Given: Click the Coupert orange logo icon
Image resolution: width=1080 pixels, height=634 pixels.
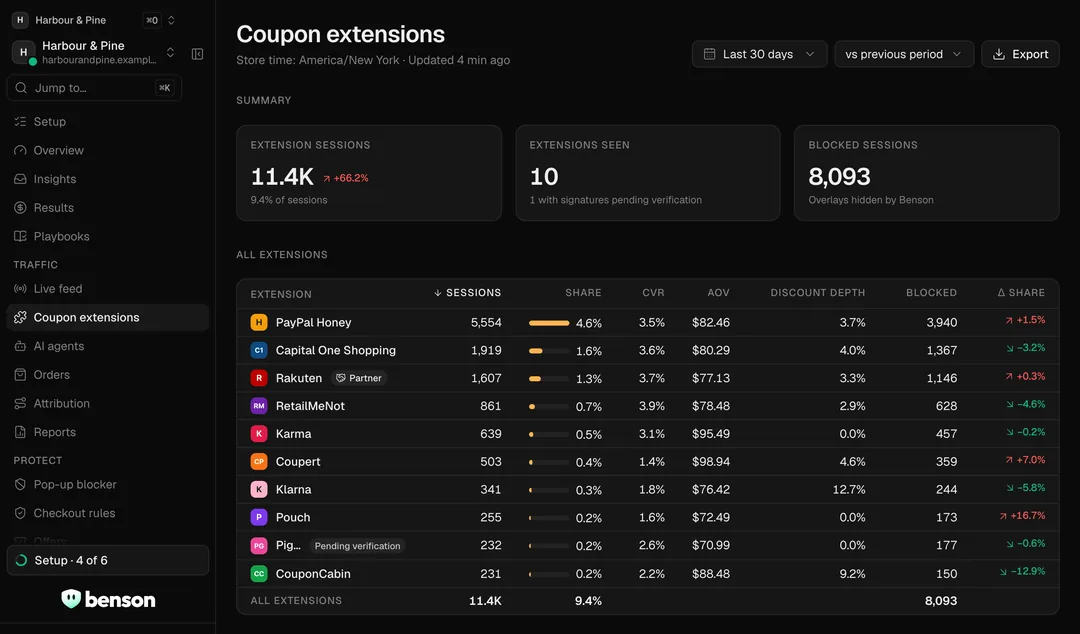Looking at the screenshot, I should (x=259, y=462).
